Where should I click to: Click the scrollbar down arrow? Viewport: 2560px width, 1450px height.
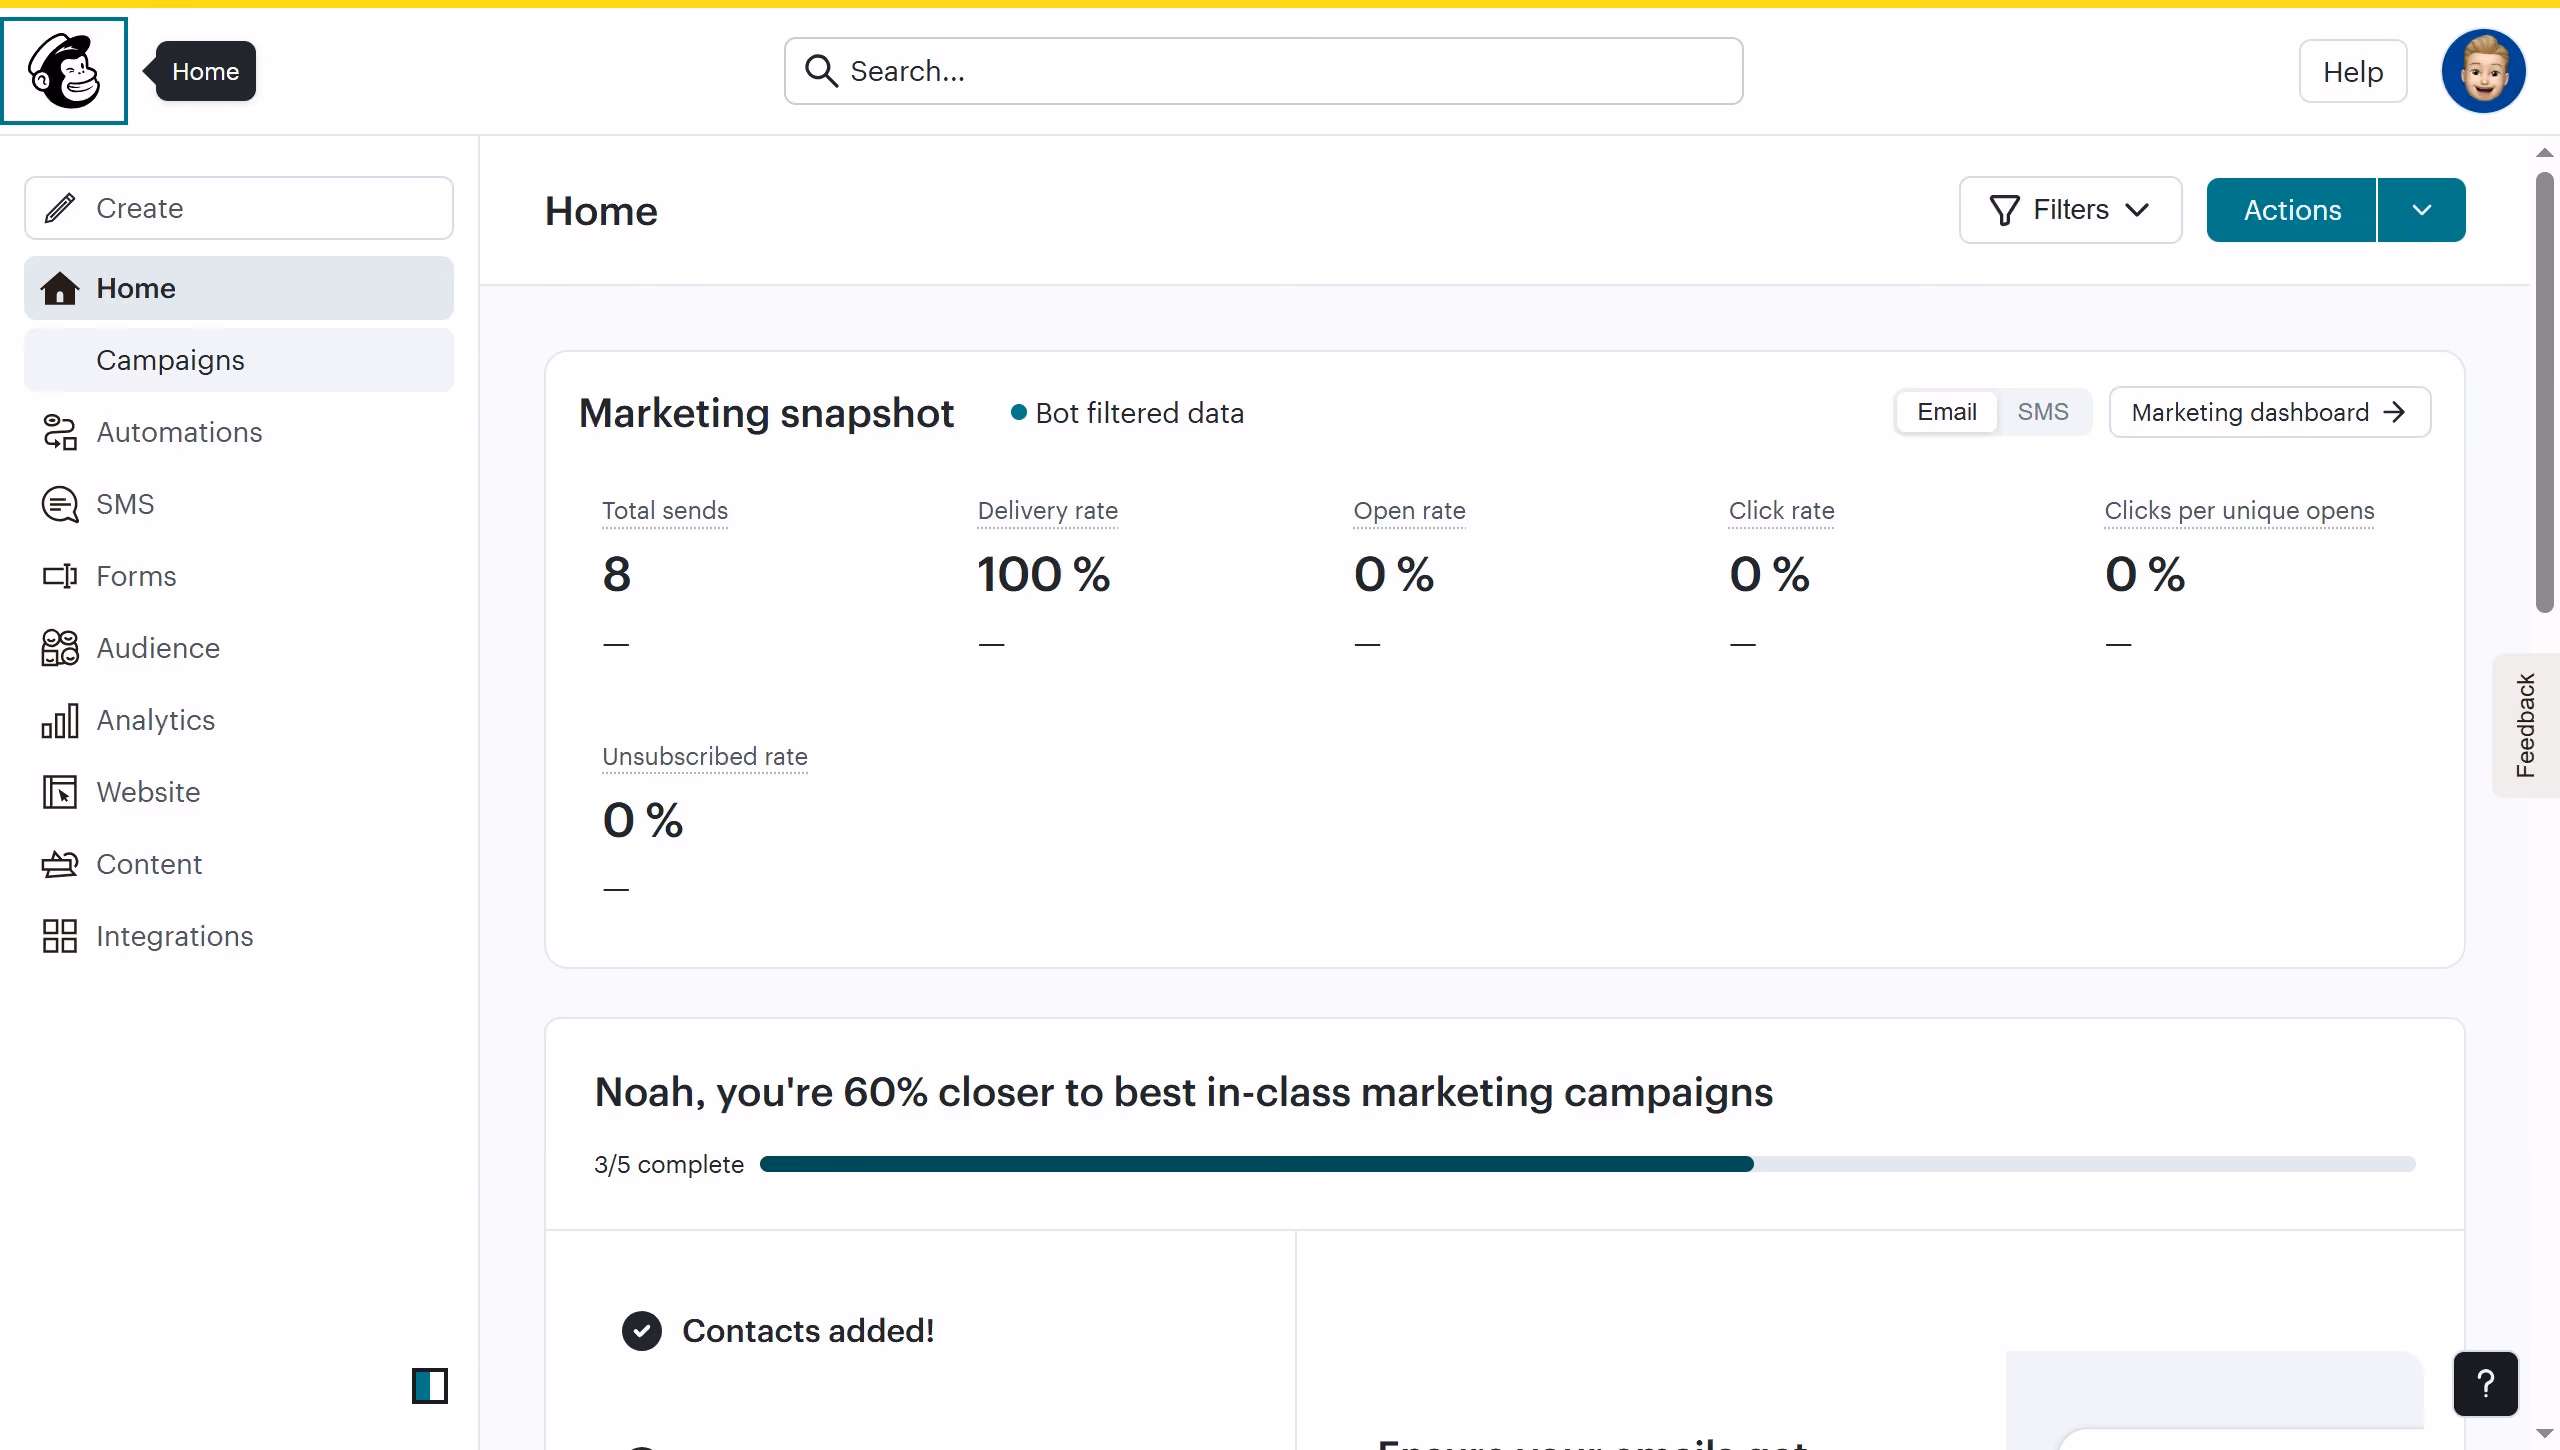pyautogui.click(x=2545, y=1433)
